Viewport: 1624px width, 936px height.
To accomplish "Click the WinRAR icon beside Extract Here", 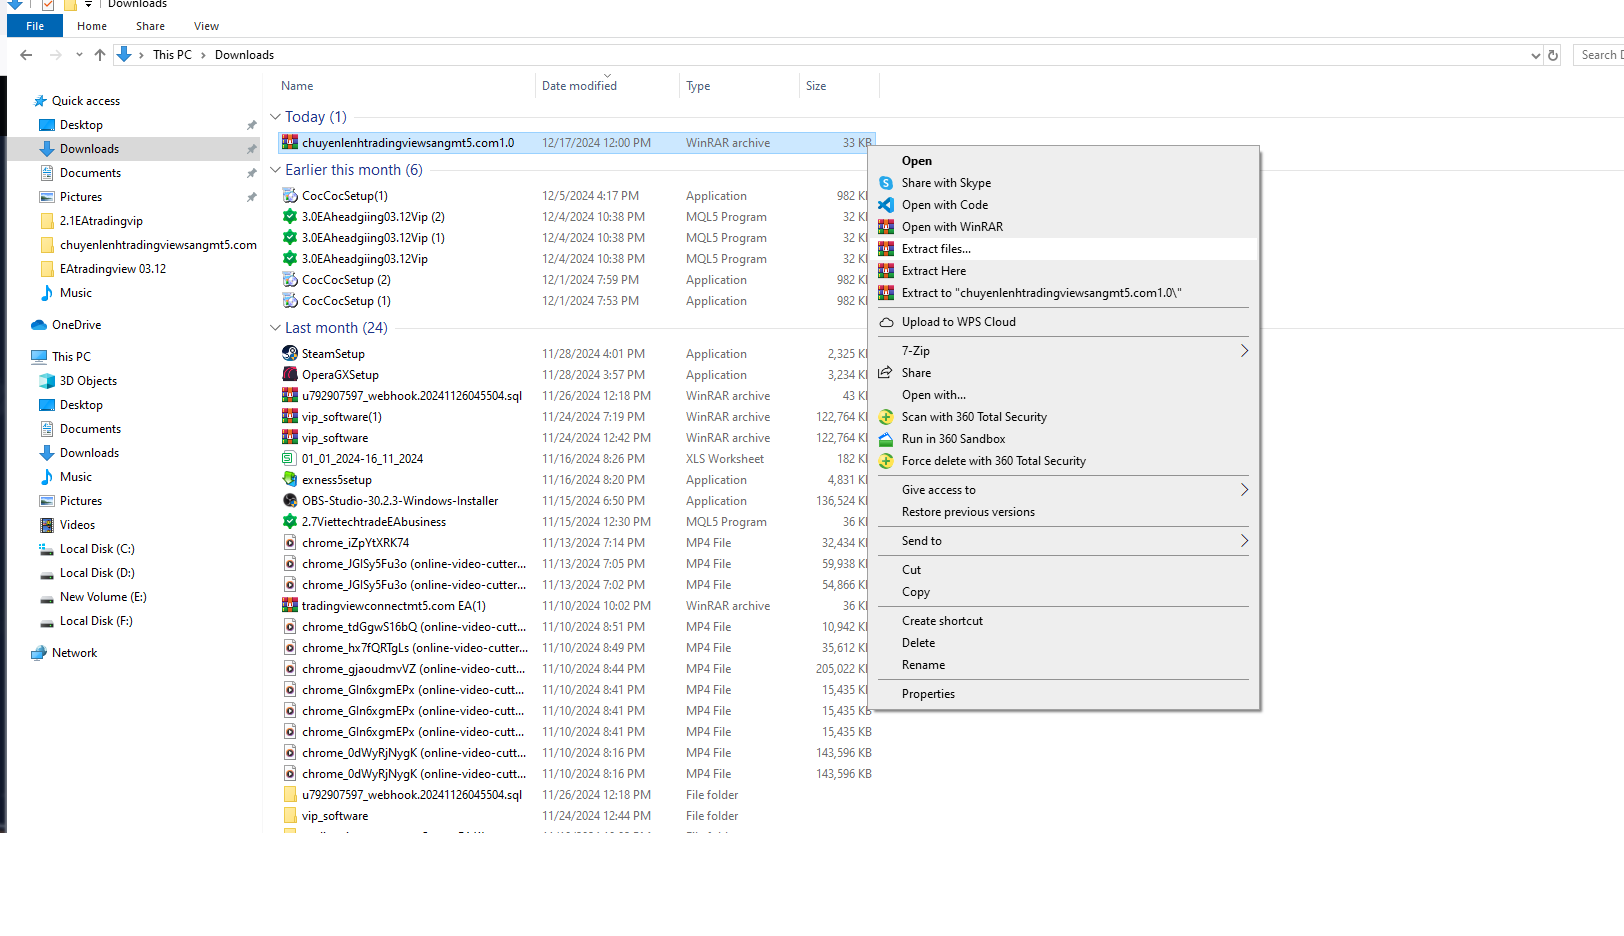I will coord(886,271).
